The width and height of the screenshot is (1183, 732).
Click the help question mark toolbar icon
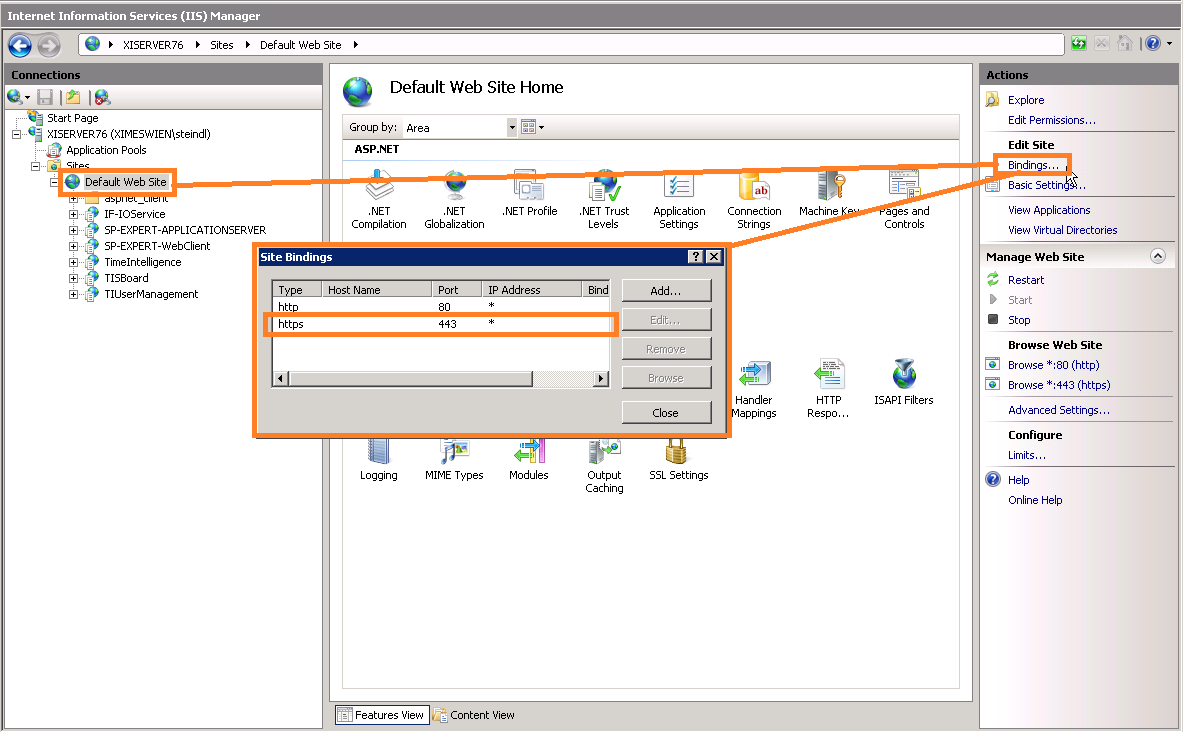click(x=1153, y=44)
